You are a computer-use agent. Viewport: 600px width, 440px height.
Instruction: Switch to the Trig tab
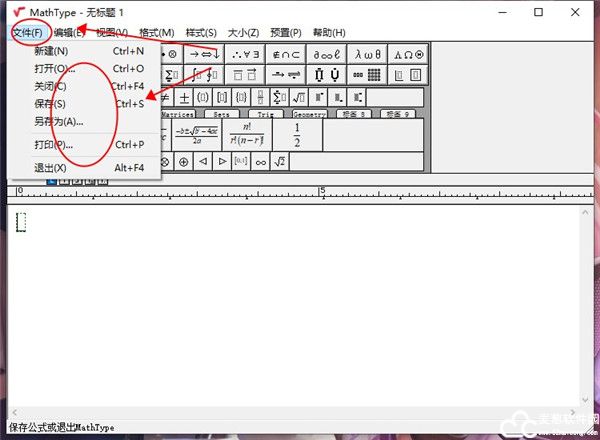(x=265, y=114)
